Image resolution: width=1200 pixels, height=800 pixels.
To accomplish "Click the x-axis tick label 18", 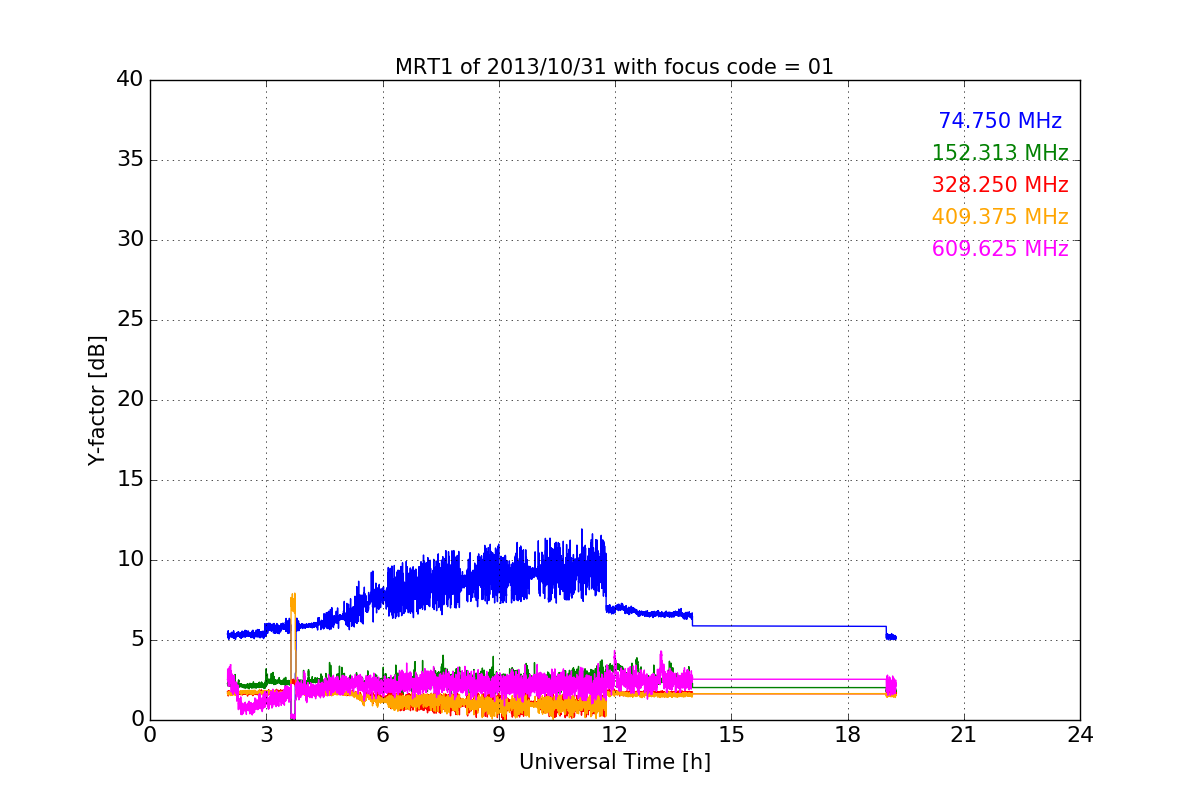I will pyautogui.click(x=848, y=735).
